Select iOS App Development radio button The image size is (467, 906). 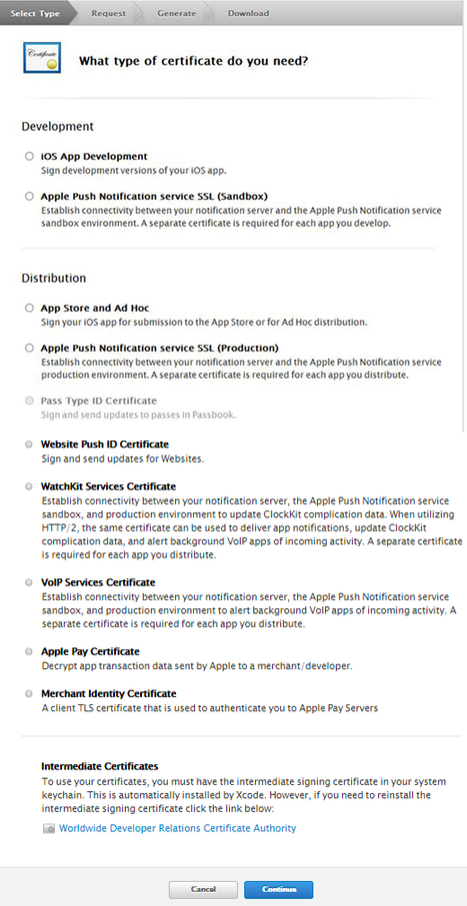coord(29,157)
